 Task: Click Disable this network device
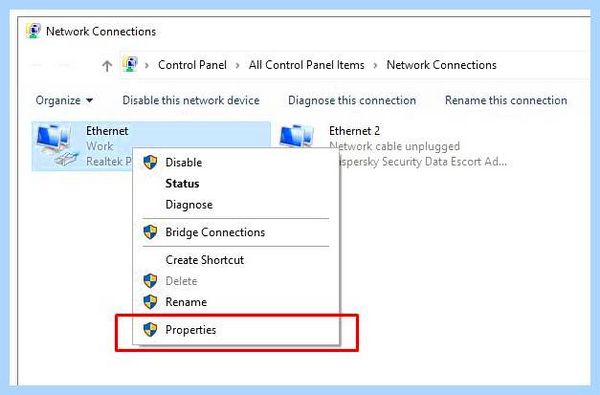point(191,100)
